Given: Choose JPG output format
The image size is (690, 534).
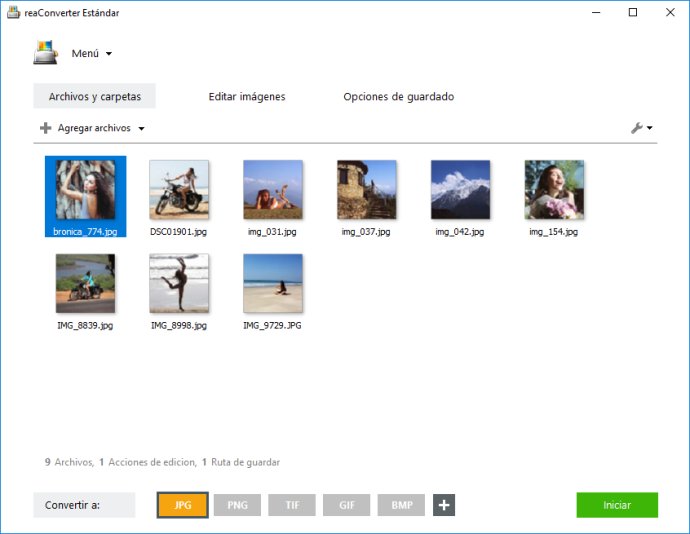Looking at the screenshot, I should [183, 505].
